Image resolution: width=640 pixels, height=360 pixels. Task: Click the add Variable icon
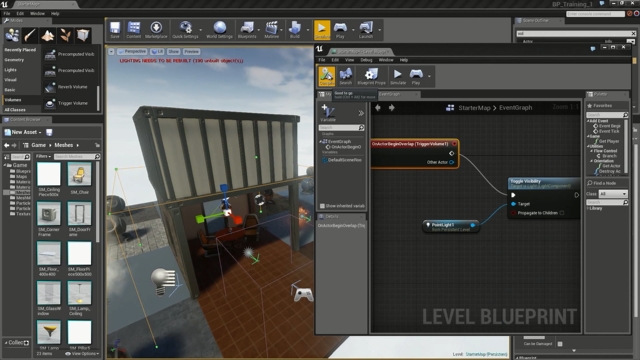328,113
